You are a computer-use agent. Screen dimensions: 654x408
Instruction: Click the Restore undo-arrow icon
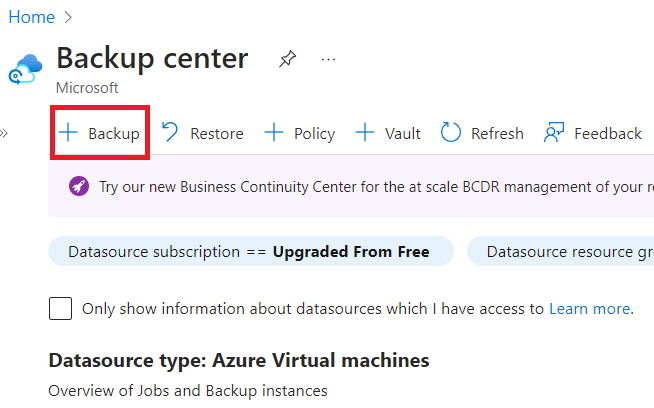click(171, 133)
